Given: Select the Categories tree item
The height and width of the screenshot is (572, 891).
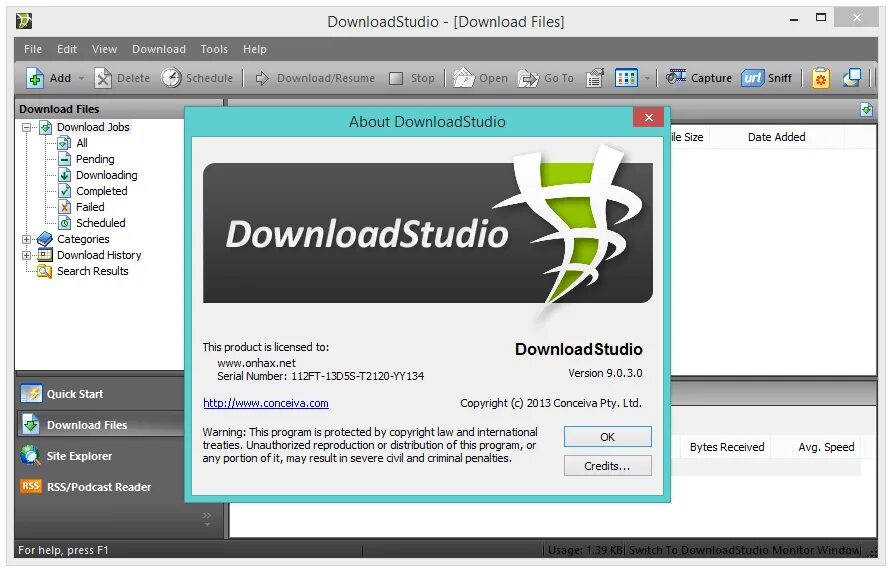Looking at the screenshot, I should (x=83, y=239).
